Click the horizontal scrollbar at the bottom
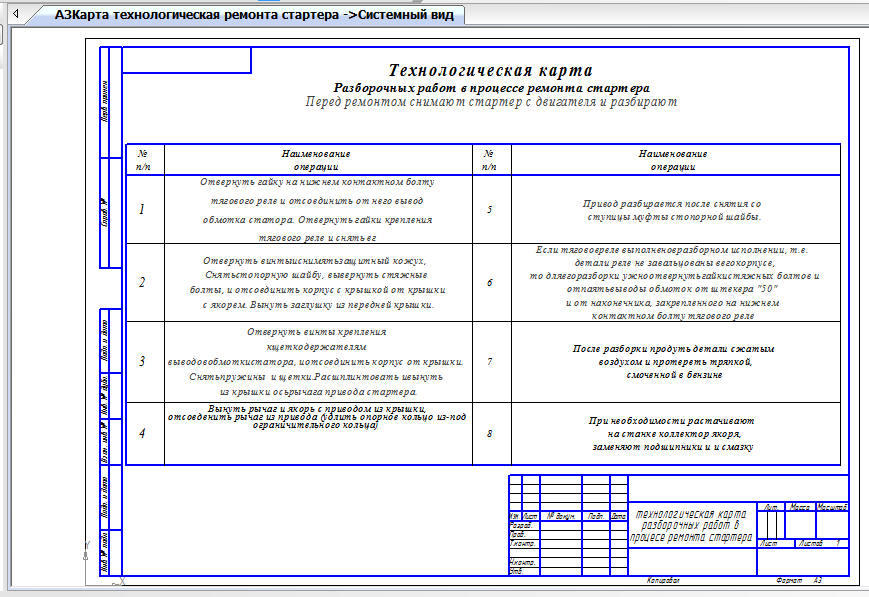 [430, 591]
